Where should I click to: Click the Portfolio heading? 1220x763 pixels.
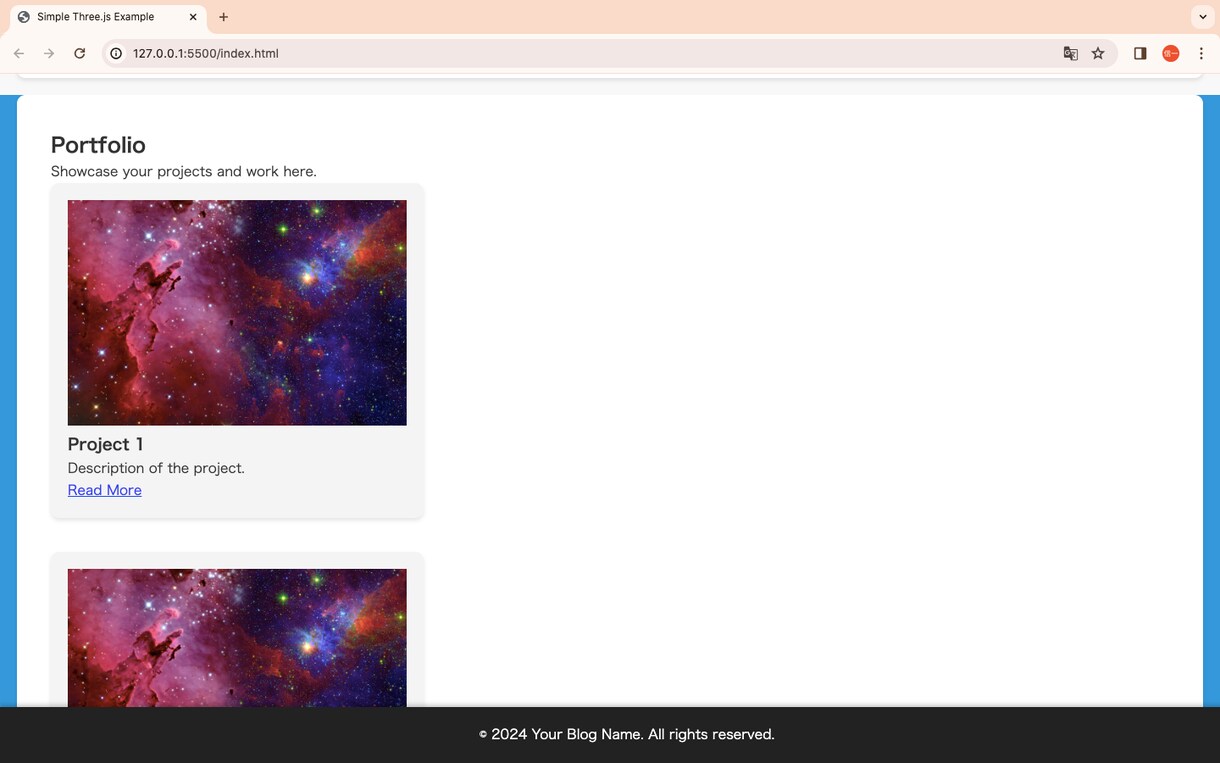tap(98, 145)
